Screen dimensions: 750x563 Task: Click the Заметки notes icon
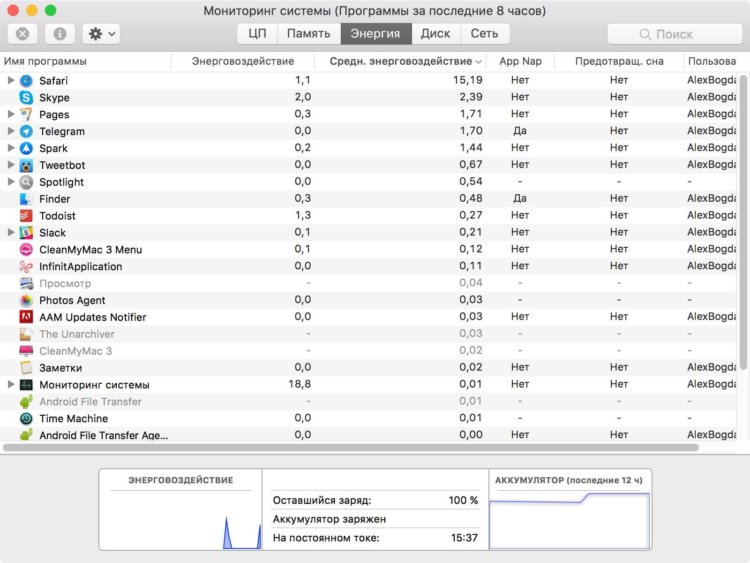point(26,368)
